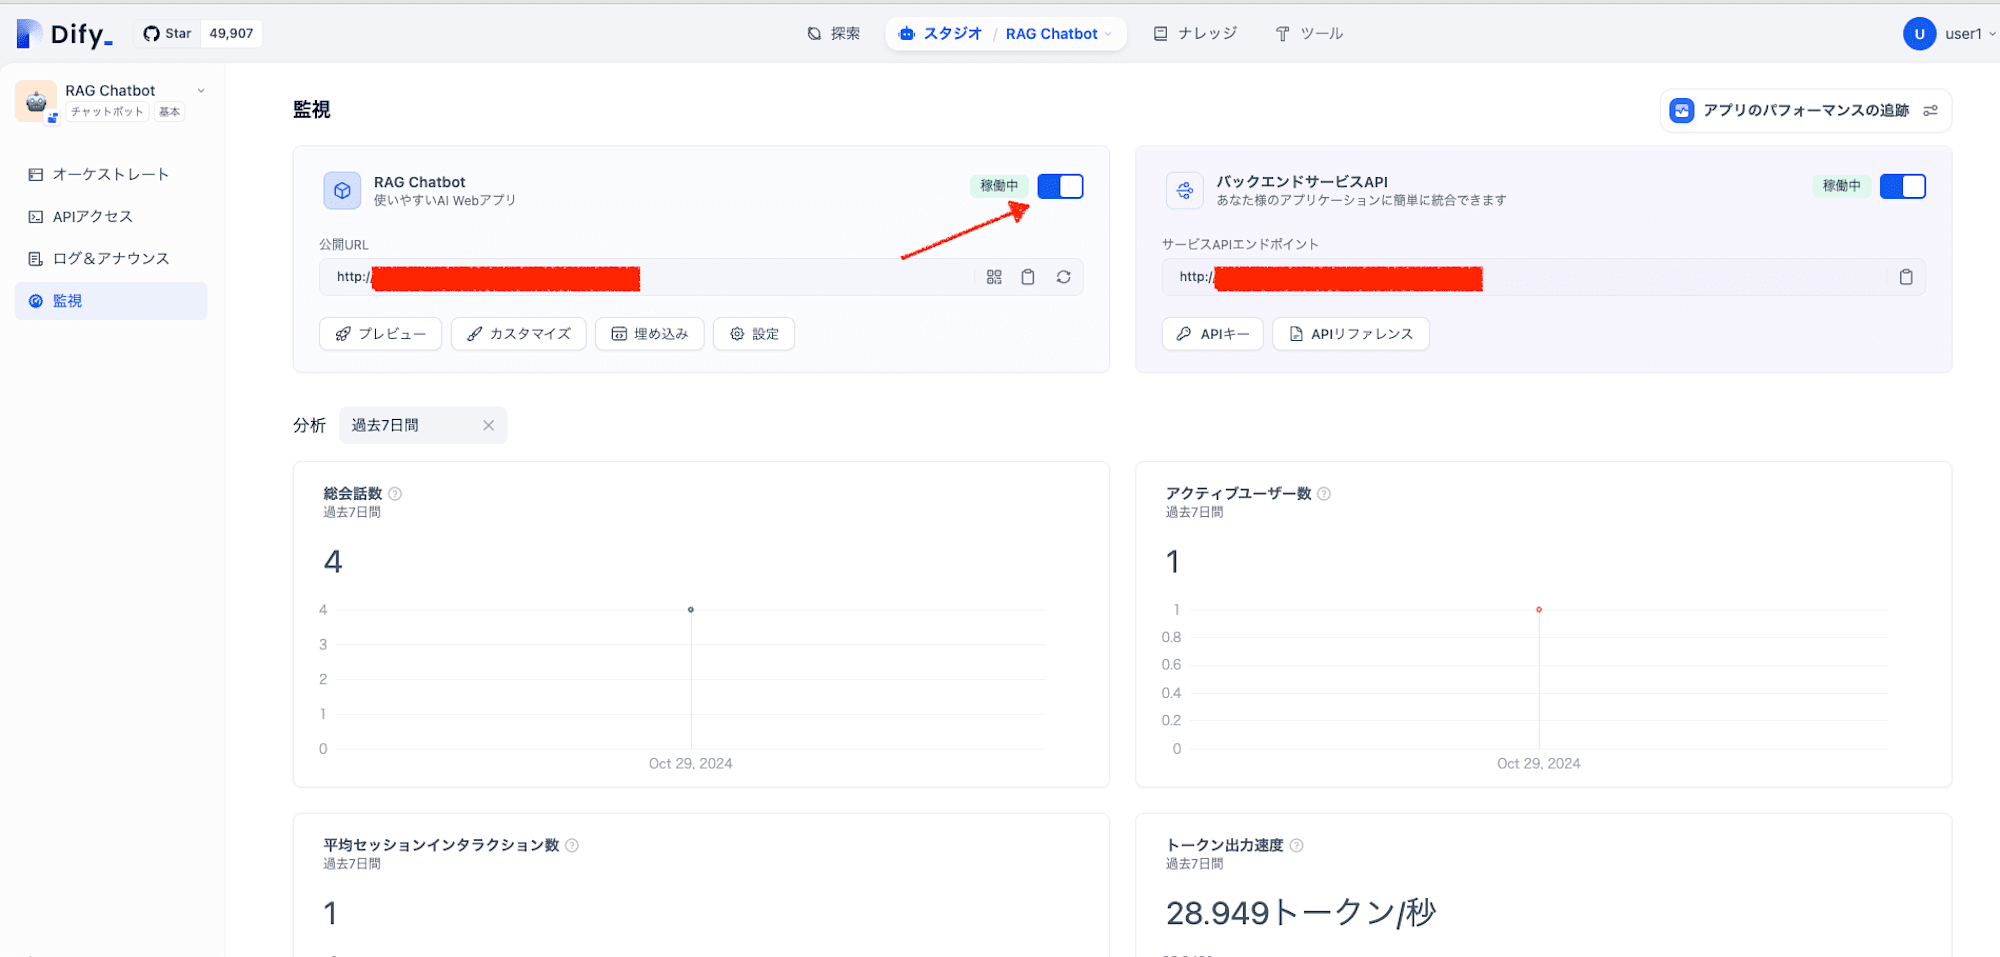Open the GitHub Star badge
This screenshot has height=957, width=2000.
[x=167, y=34]
